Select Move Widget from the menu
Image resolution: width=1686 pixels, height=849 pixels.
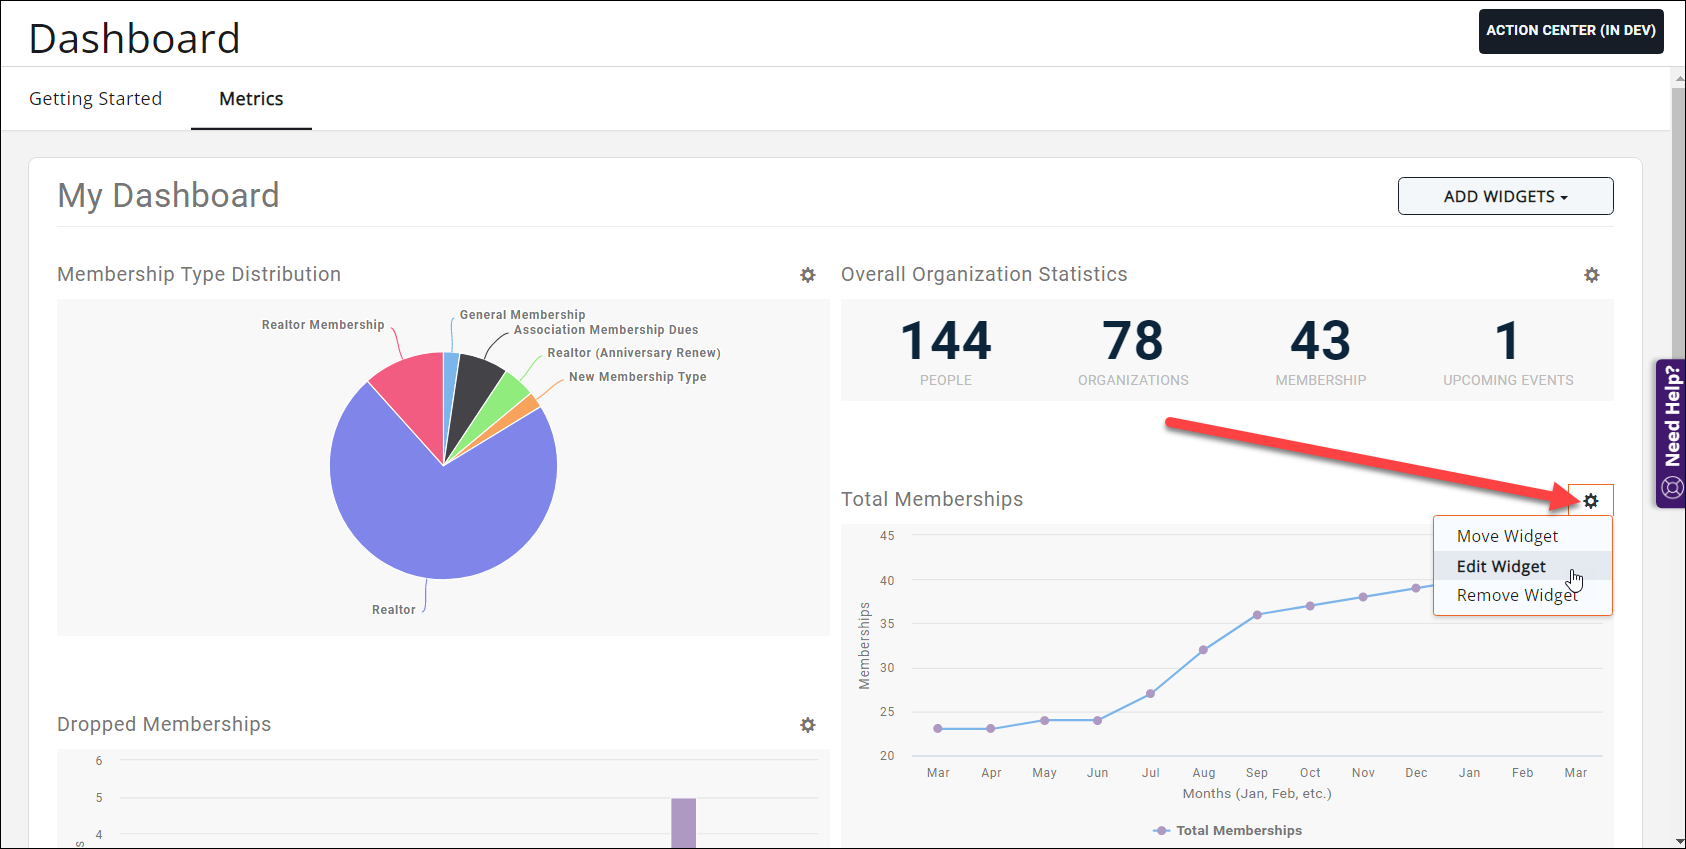pyautogui.click(x=1507, y=537)
